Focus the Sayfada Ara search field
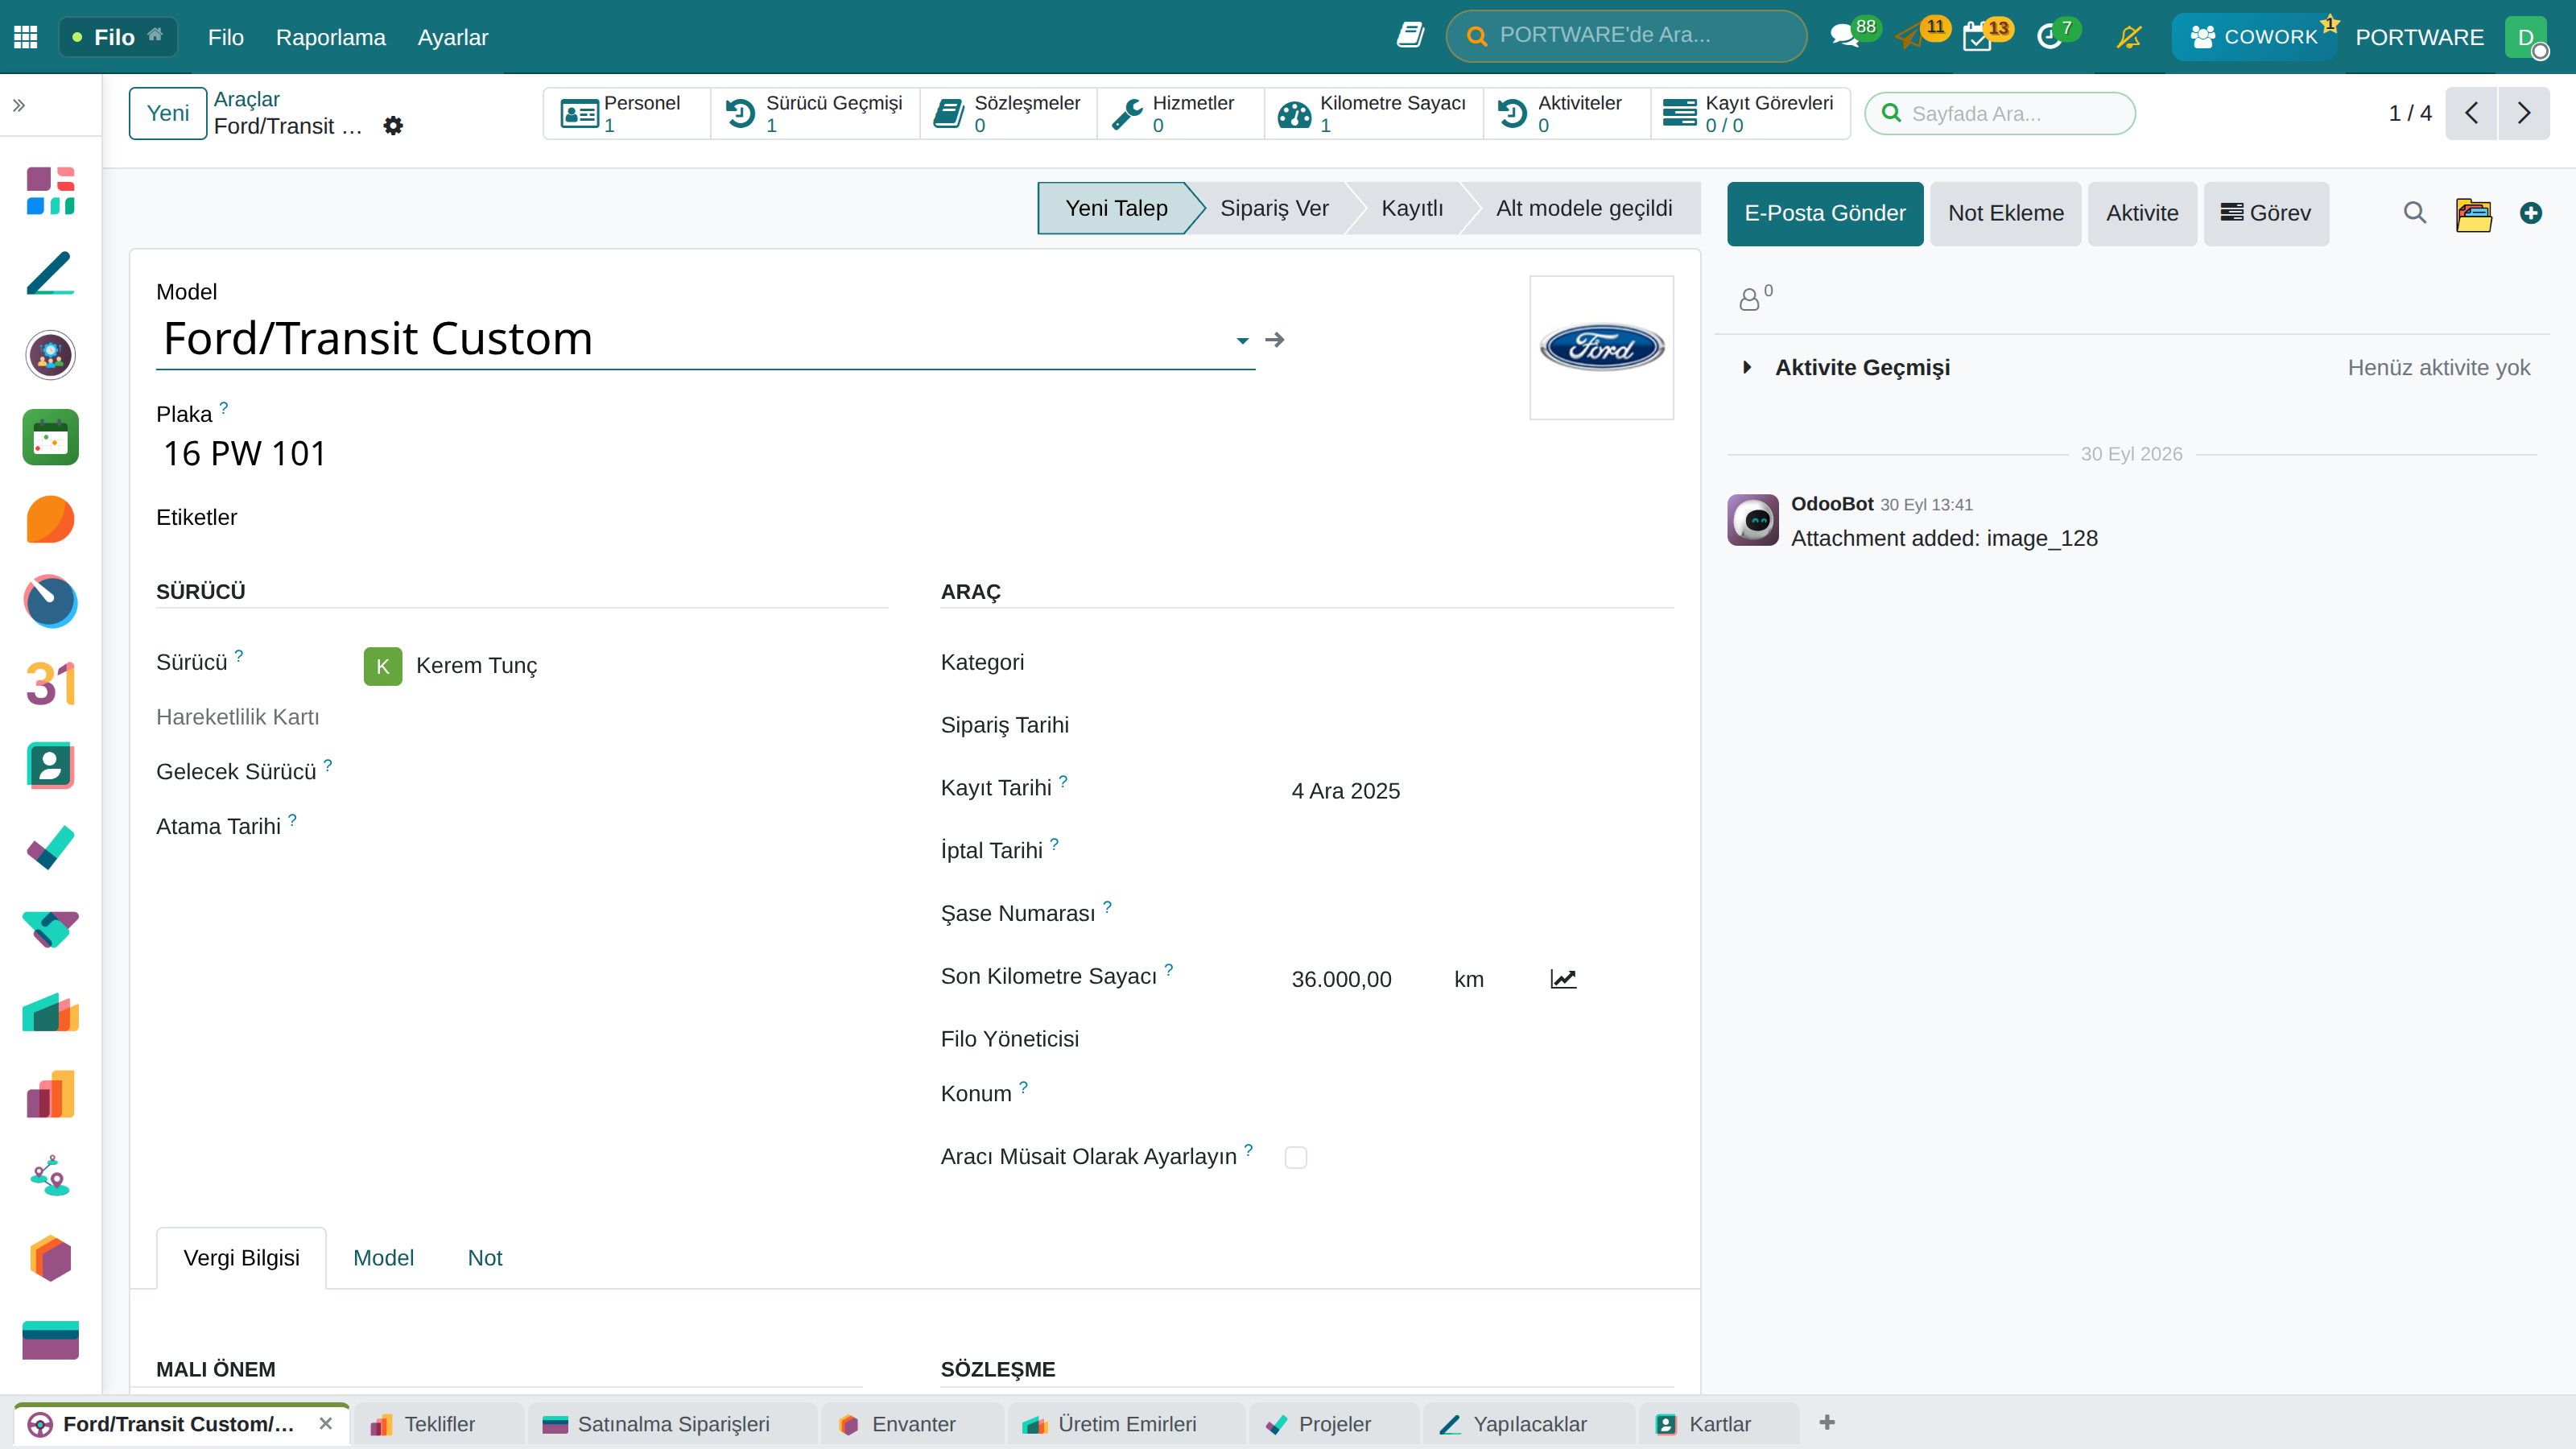2576x1449 pixels. (x=2000, y=113)
